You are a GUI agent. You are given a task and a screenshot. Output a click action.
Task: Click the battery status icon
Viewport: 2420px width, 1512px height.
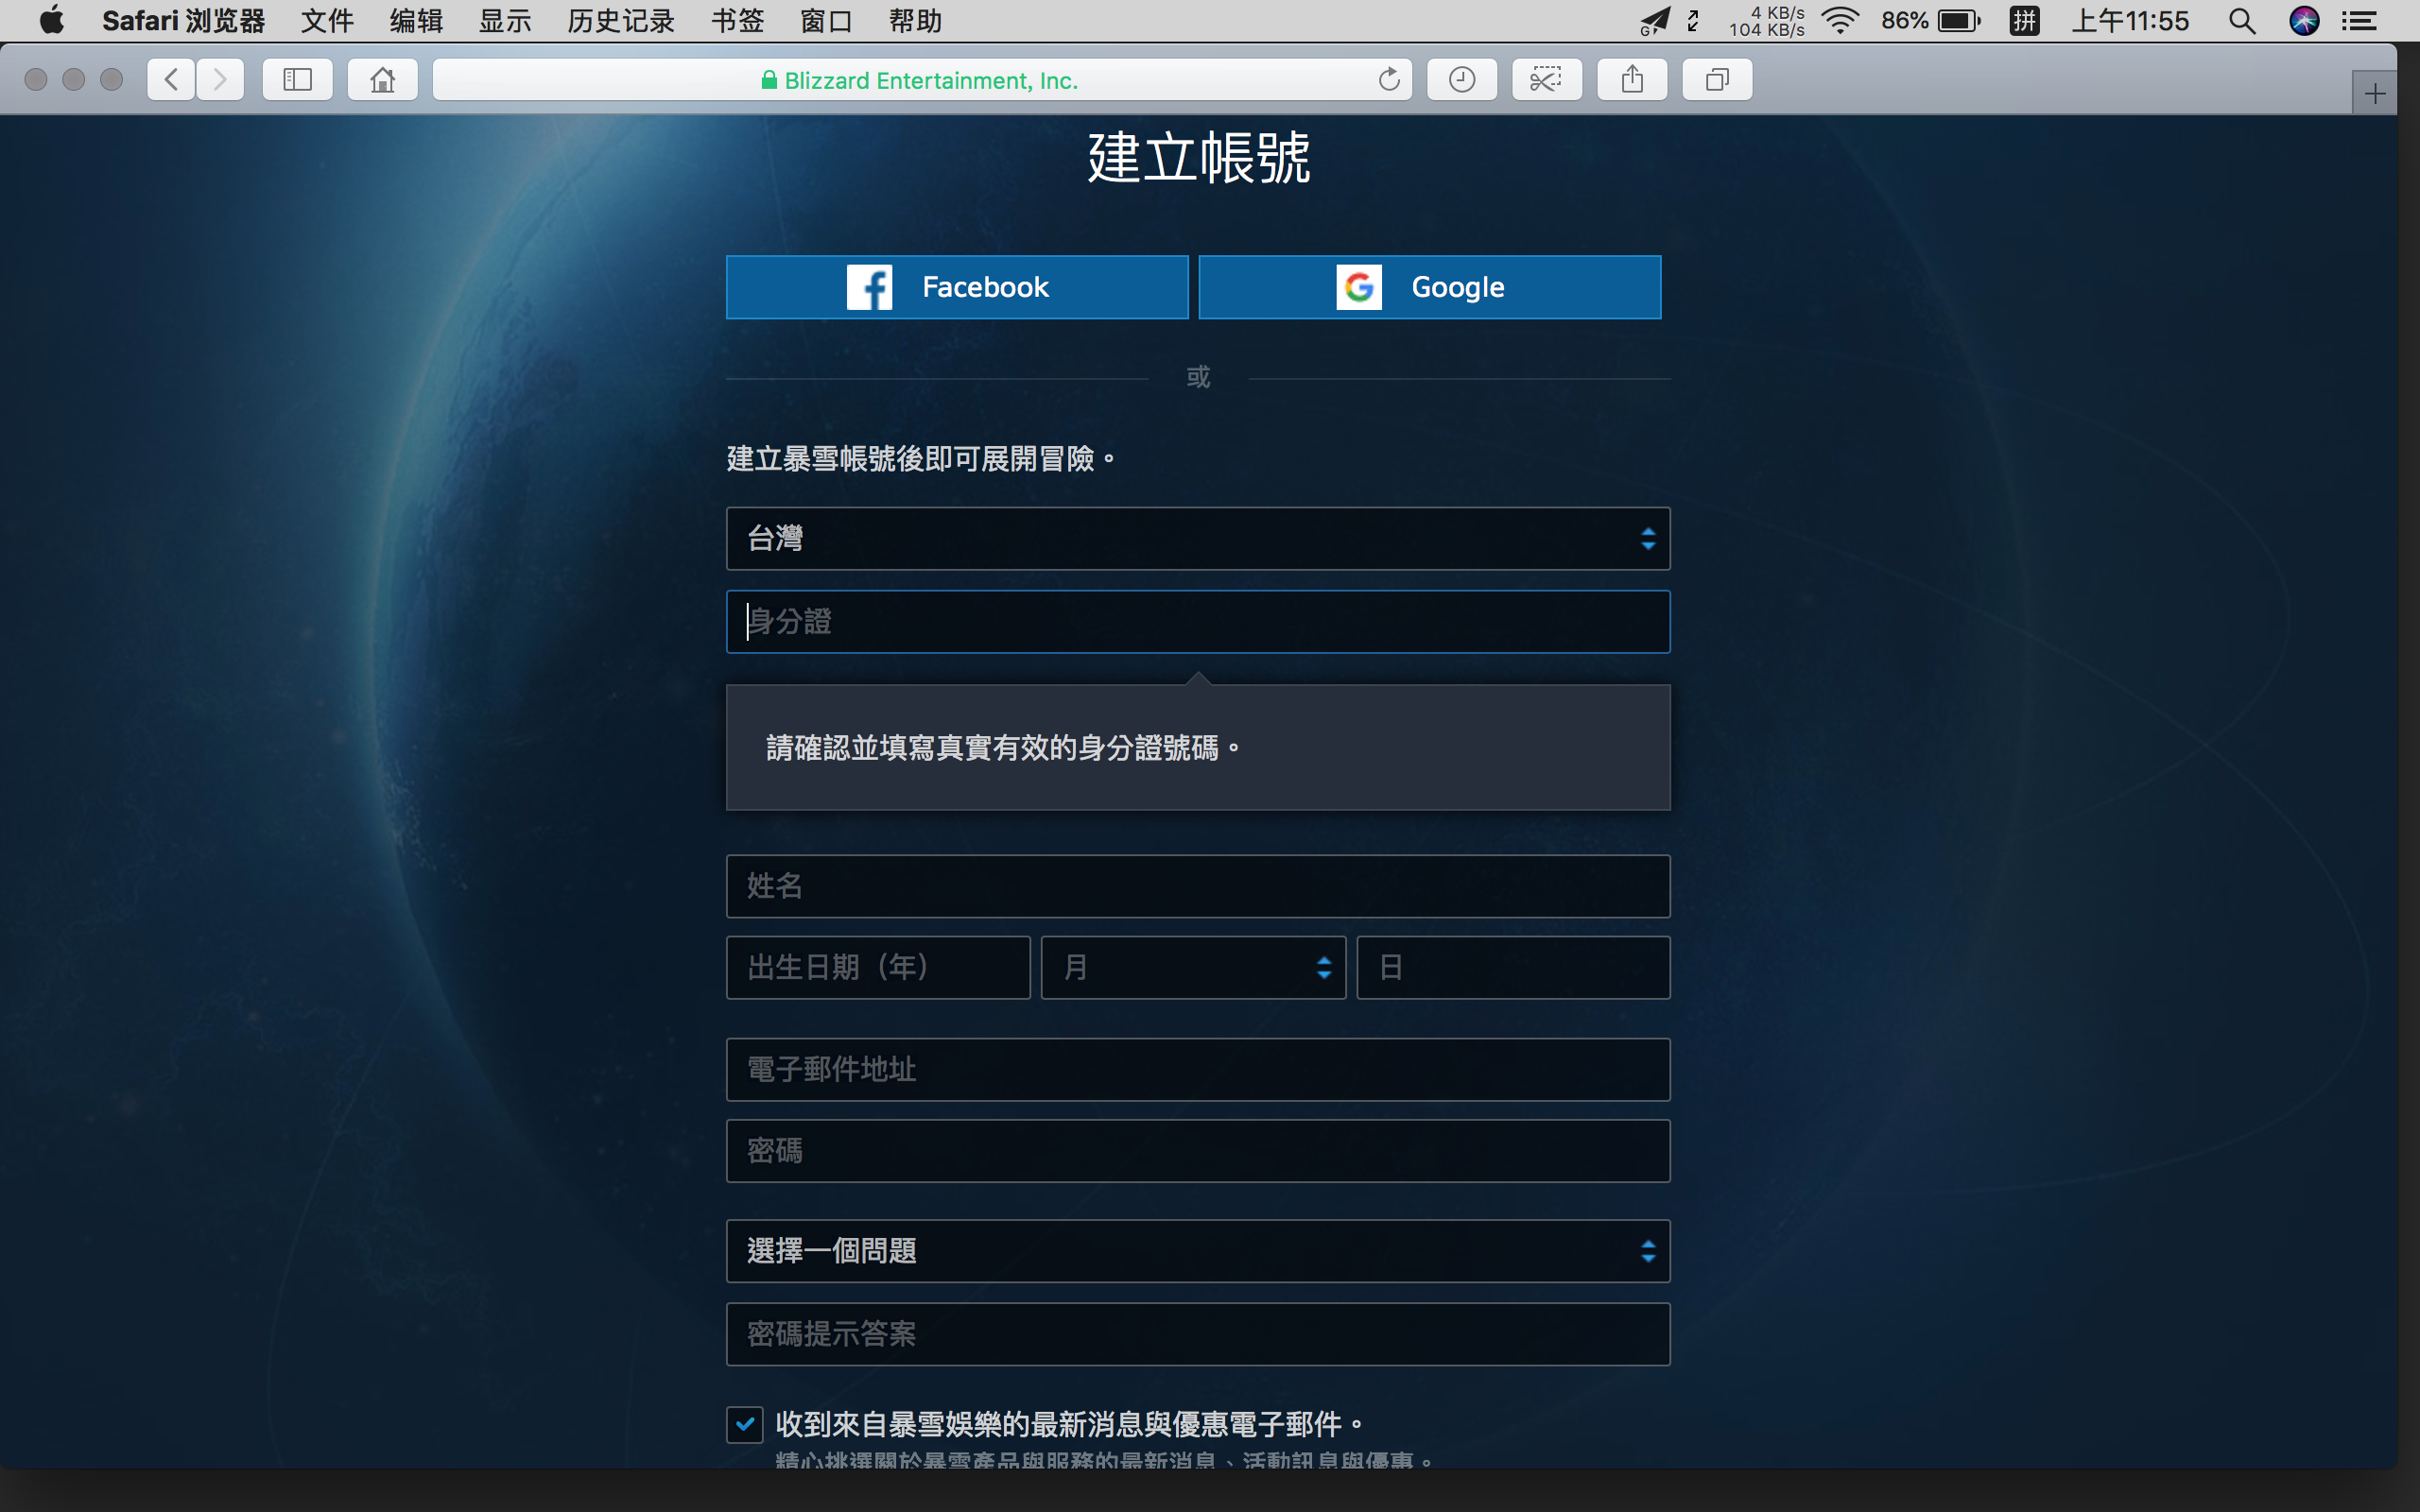(x=1959, y=21)
